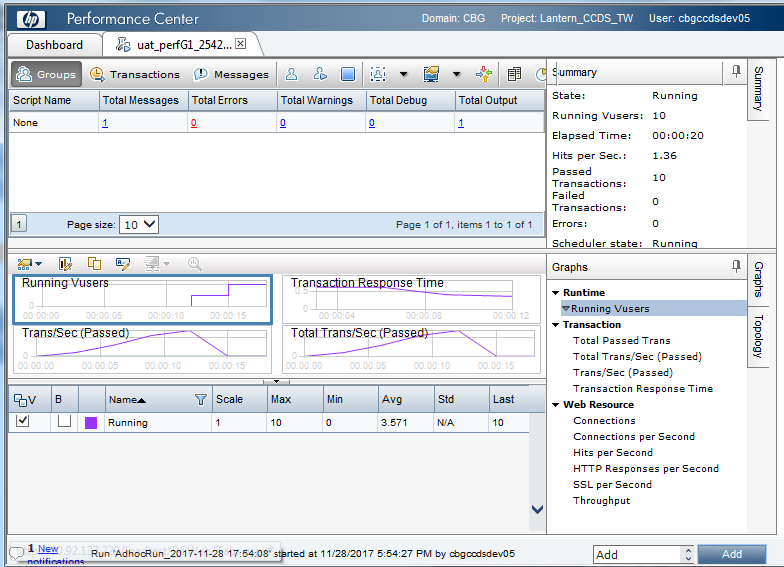This screenshot has width=784, height=567.
Task: Collapse the Runtime tree node
Action: 556,292
